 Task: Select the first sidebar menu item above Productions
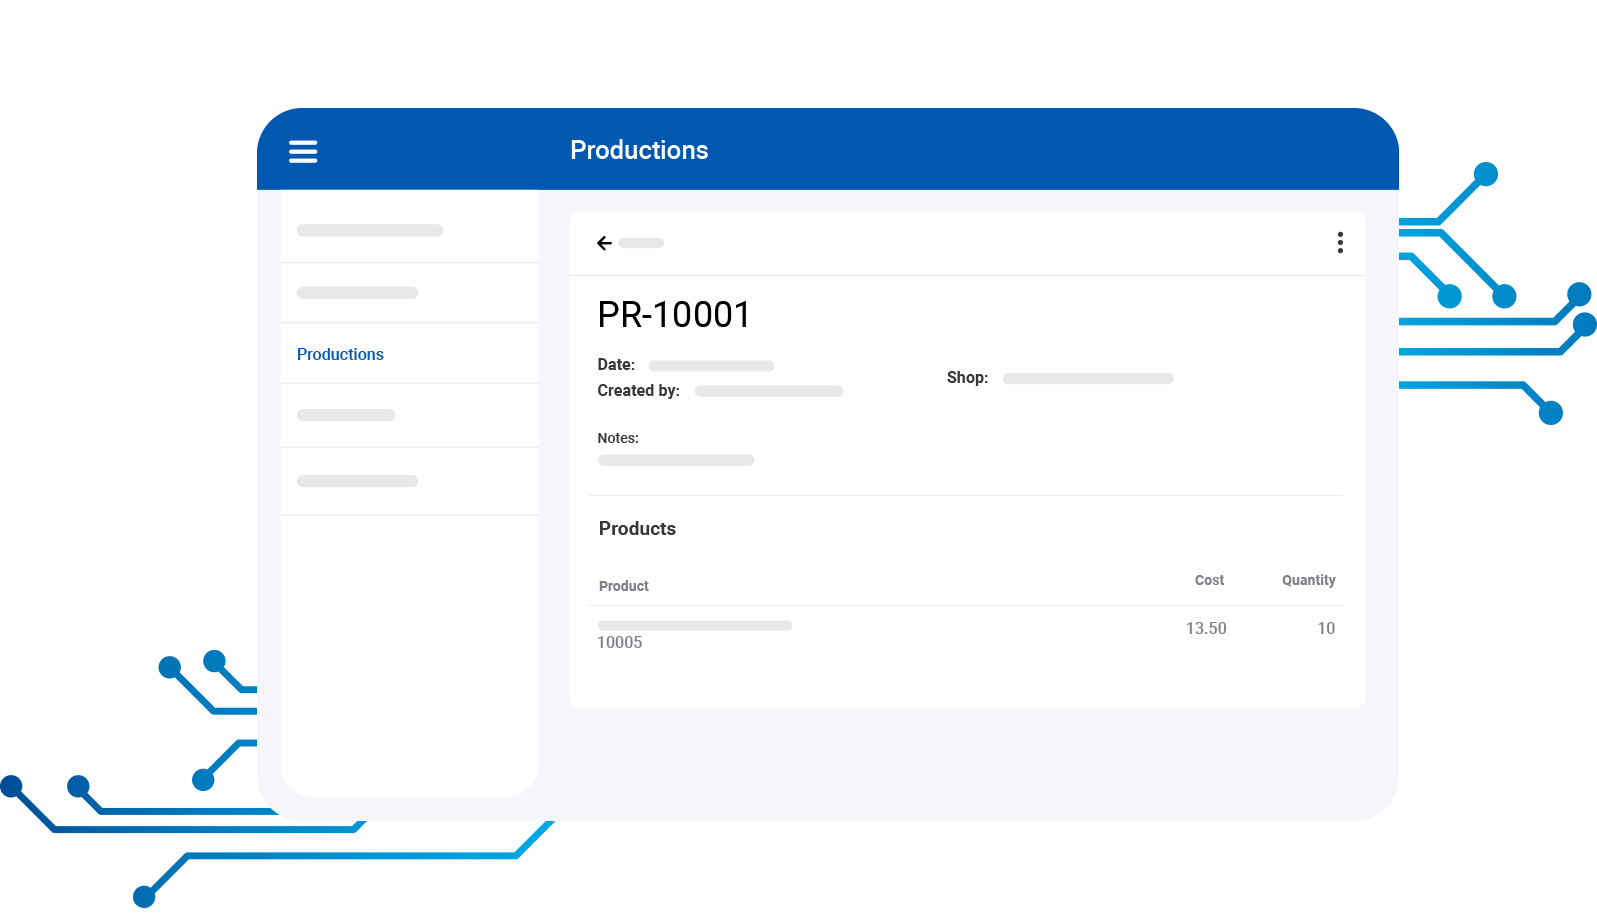click(370, 230)
